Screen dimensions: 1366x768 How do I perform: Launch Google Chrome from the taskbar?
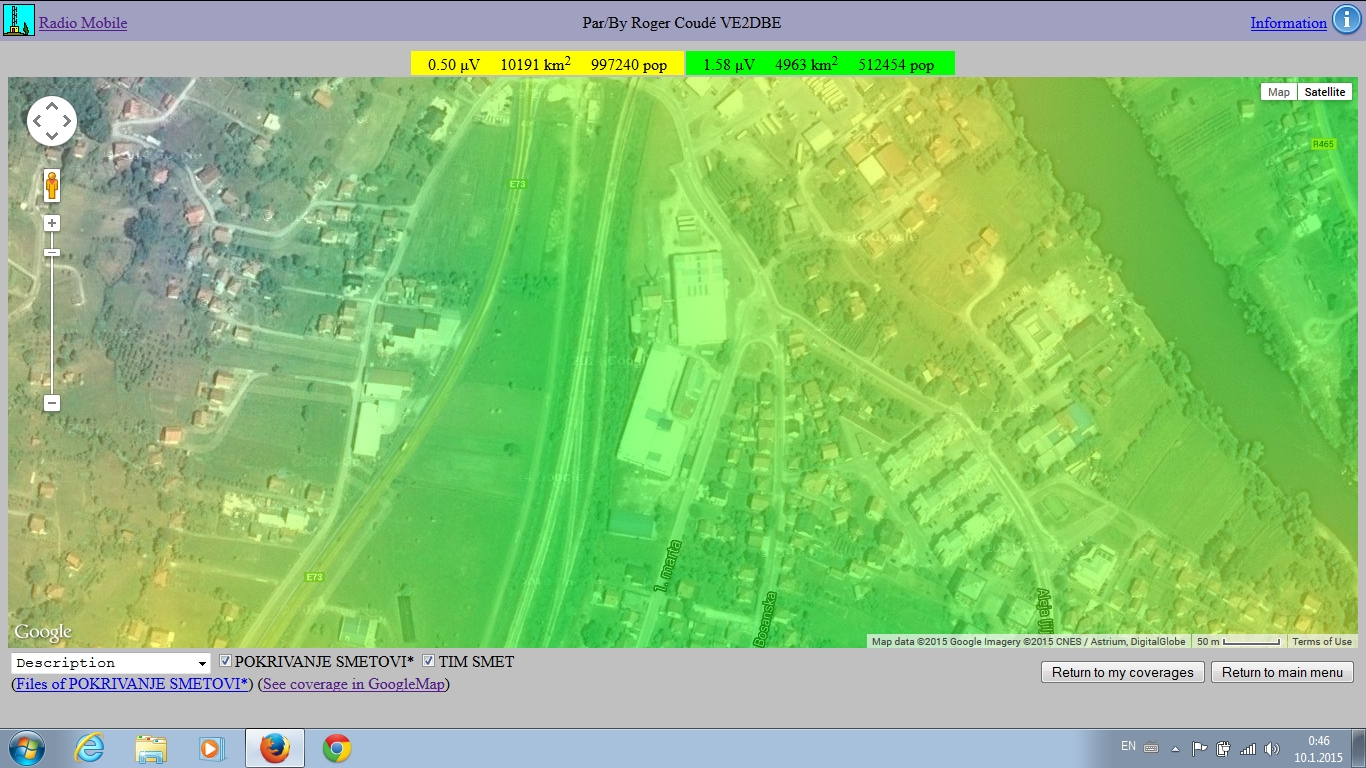(x=337, y=748)
